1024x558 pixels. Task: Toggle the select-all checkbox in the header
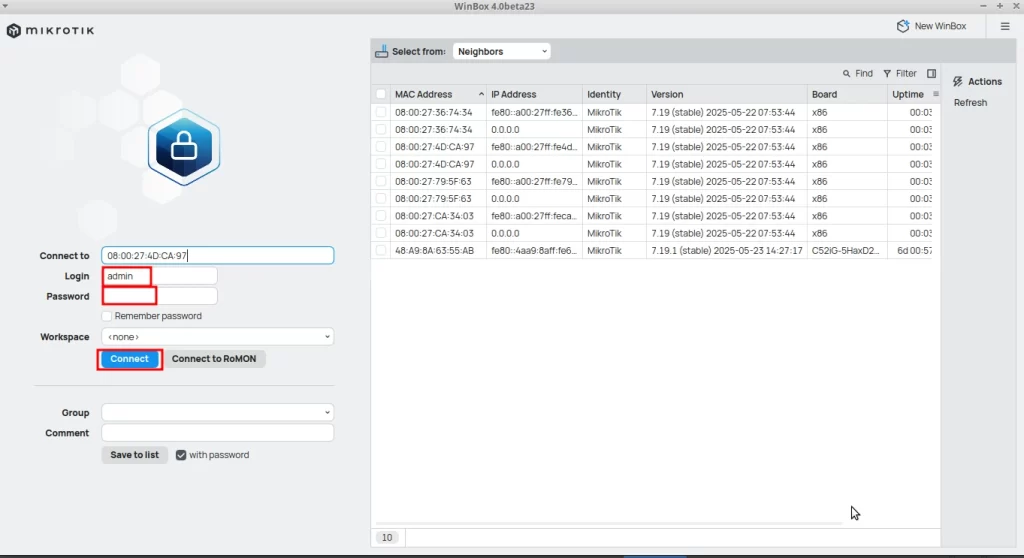point(381,94)
